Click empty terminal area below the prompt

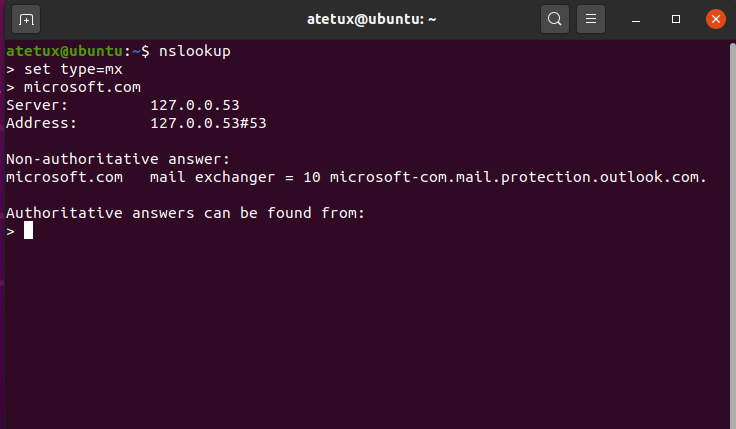(366, 333)
